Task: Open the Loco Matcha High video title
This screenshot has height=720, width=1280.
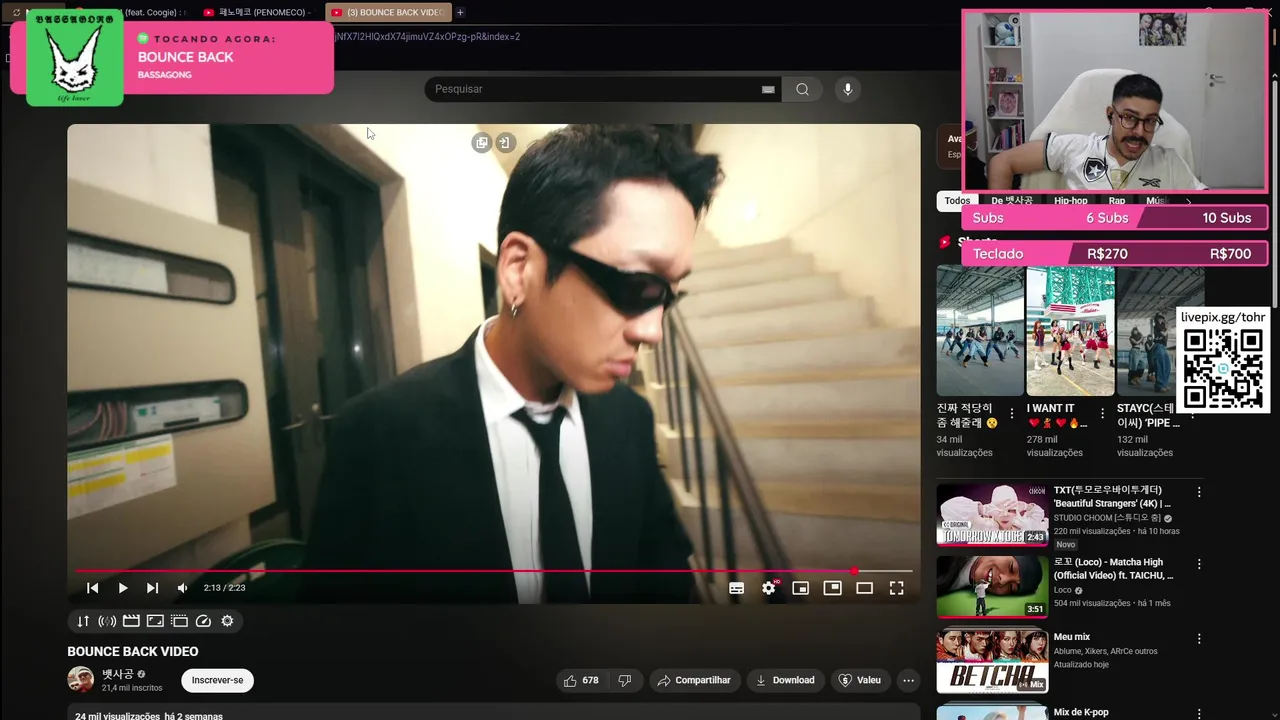Action: 1113,569
